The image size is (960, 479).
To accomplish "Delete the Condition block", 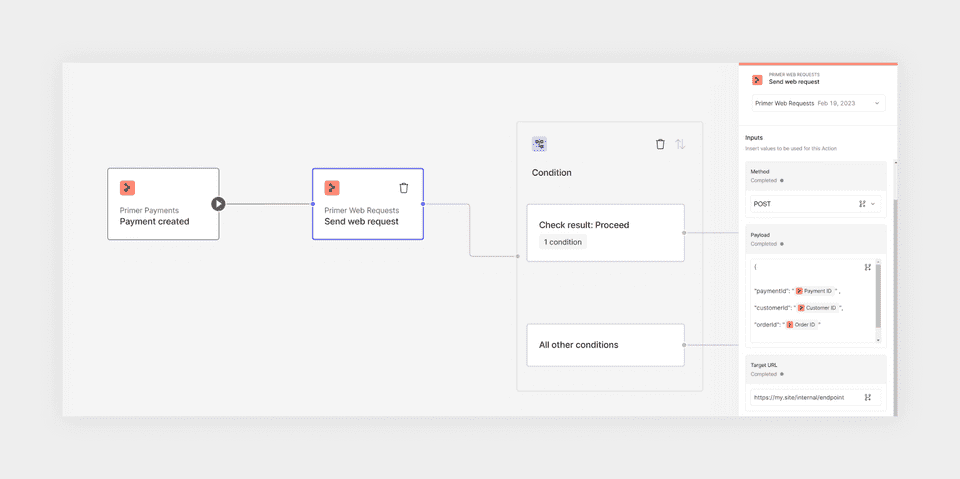I will 660,144.
